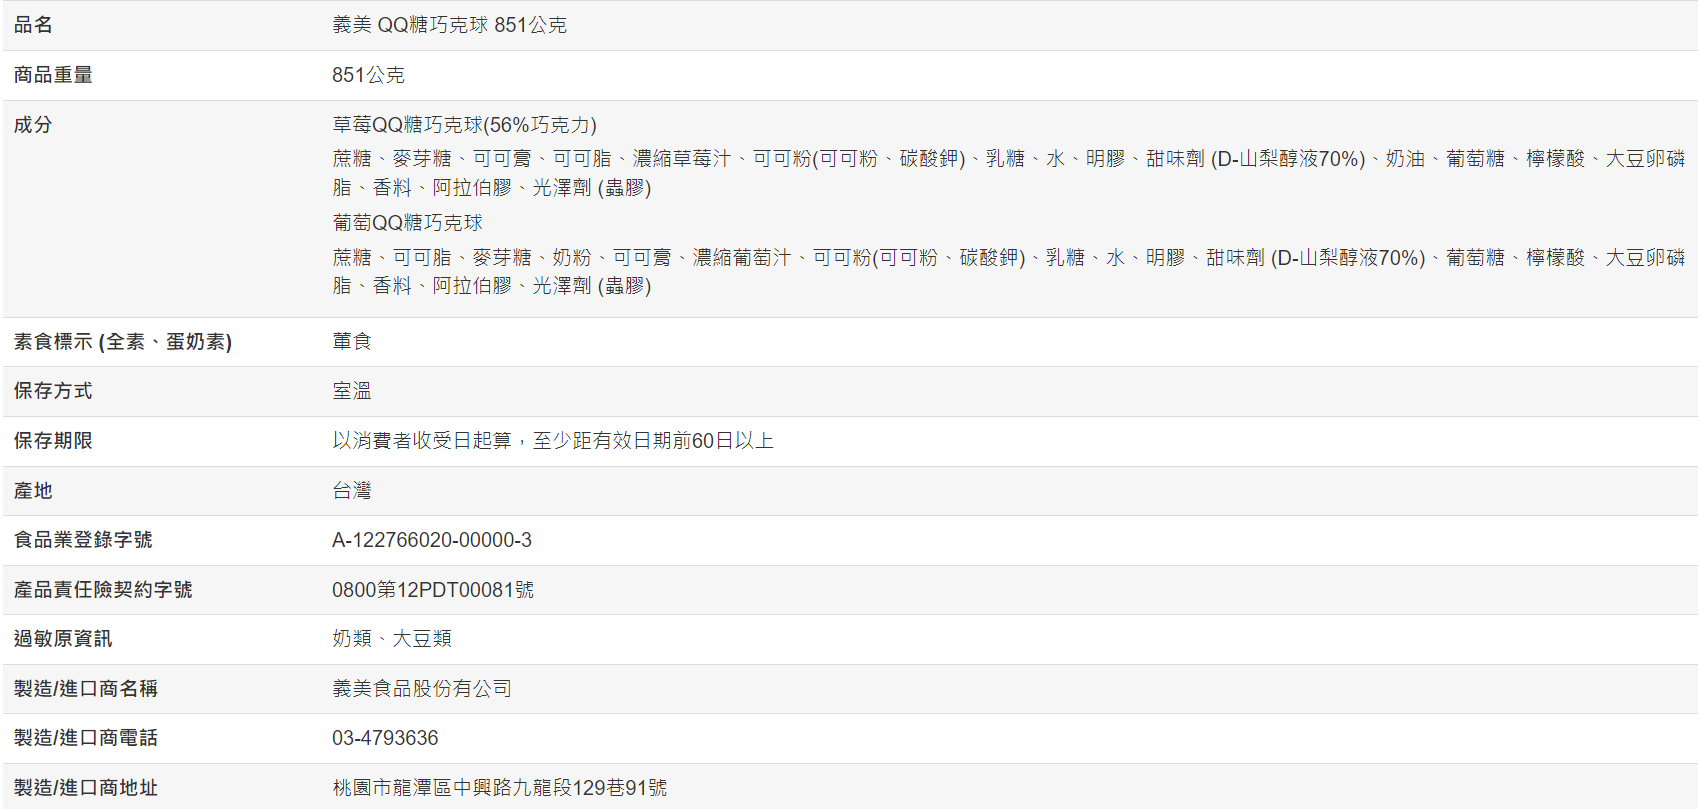The height and width of the screenshot is (809, 1700).
Task: Click registration number A-122766020-00000-3
Action: [431, 540]
